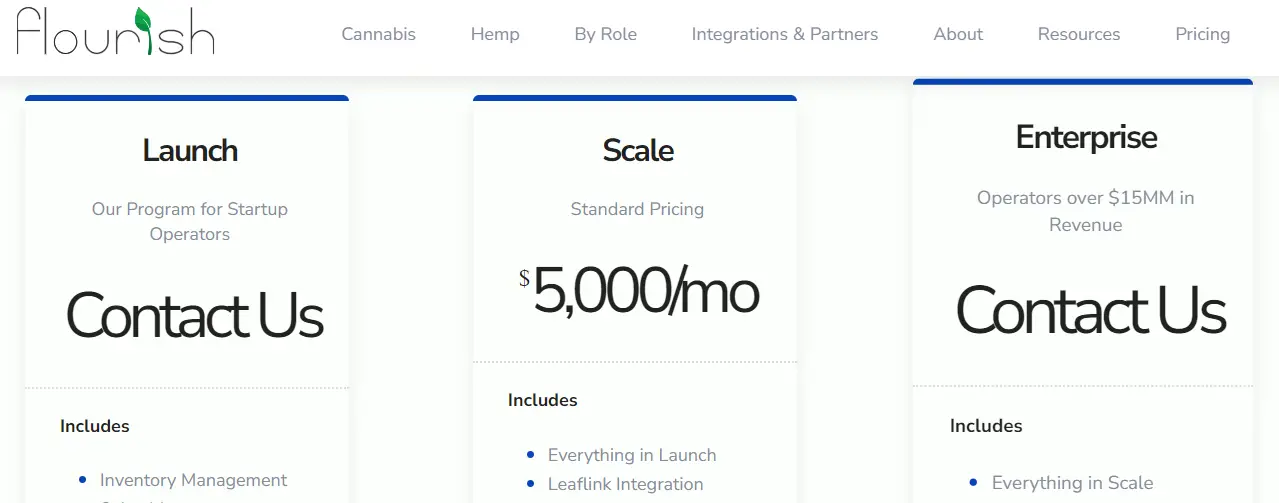Click Leaflink Integration list item
Image resolution: width=1279 pixels, height=503 pixels.
(625, 484)
